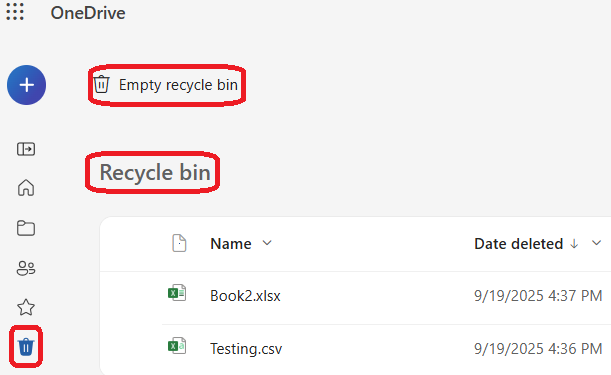611x375 pixels.
Task: Expand the Date deleted column dropdown chevron
Action: click(x=597, y=243)
